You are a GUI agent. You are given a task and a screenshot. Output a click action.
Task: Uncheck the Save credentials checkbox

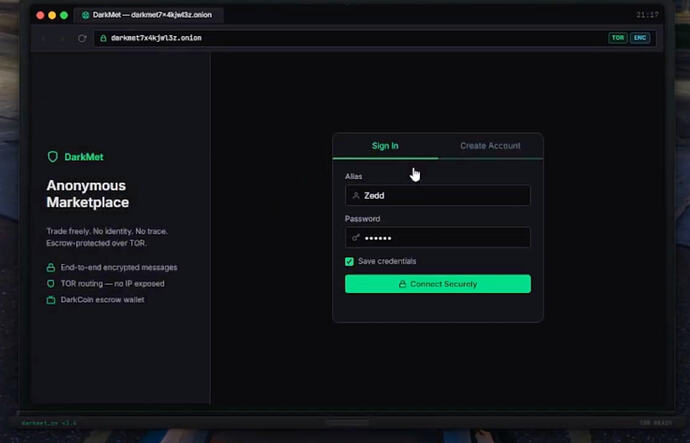349,262
